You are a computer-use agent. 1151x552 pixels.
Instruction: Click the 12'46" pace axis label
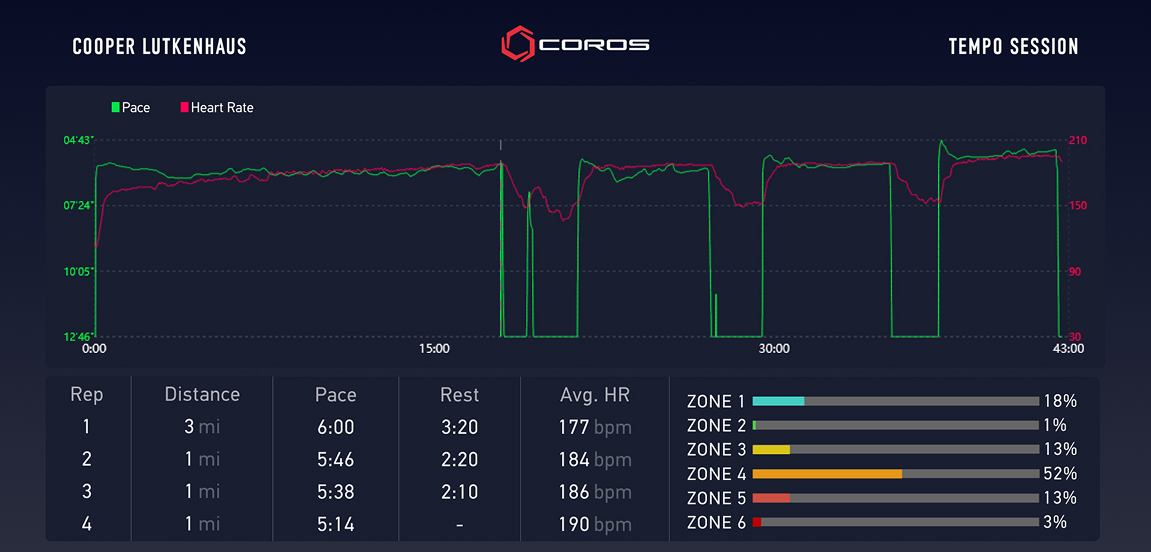coord(81,337)
